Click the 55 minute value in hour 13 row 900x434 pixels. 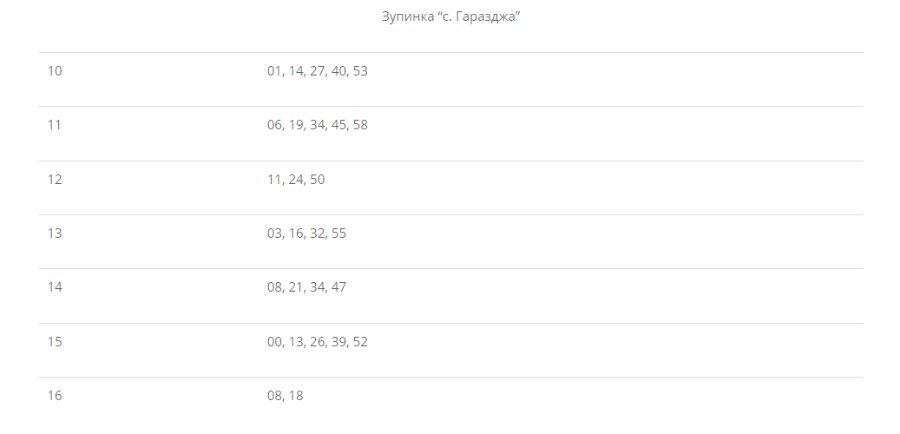(x=338, y=233)
